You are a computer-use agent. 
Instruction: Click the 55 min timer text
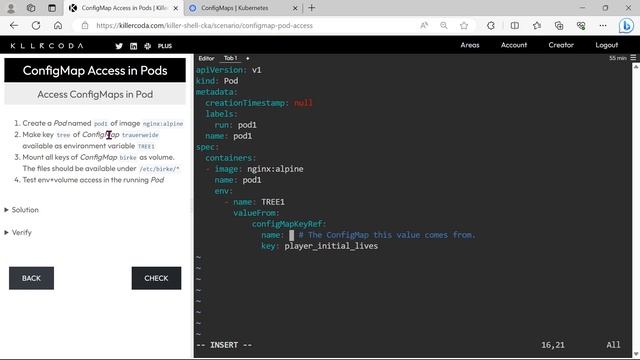pyautogui.click(x=618, y=58)
